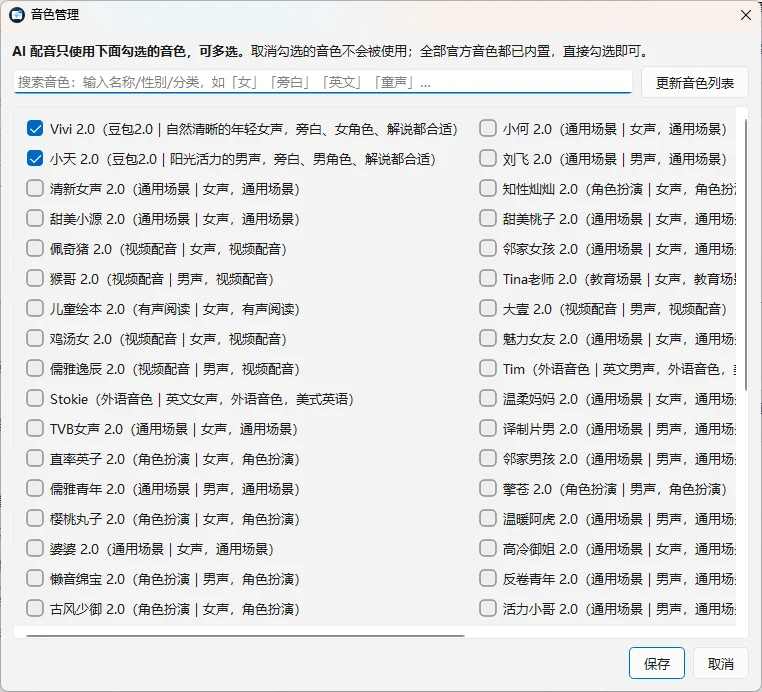Viewport: 762px width, 692px height.
Task: Enable 儿童绘本 2.0 voice
Action: pos(35,309)
